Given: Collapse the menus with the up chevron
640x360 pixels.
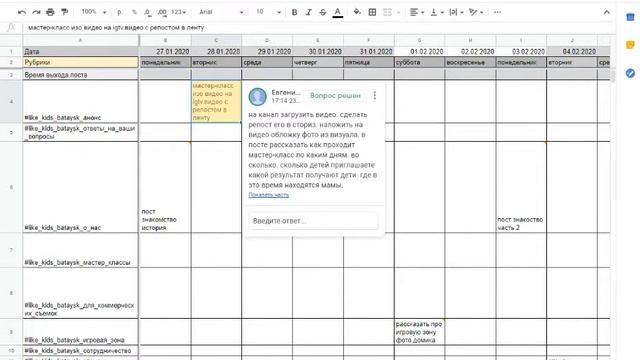Looking at the screenshot, I should [x=607, y=12].
